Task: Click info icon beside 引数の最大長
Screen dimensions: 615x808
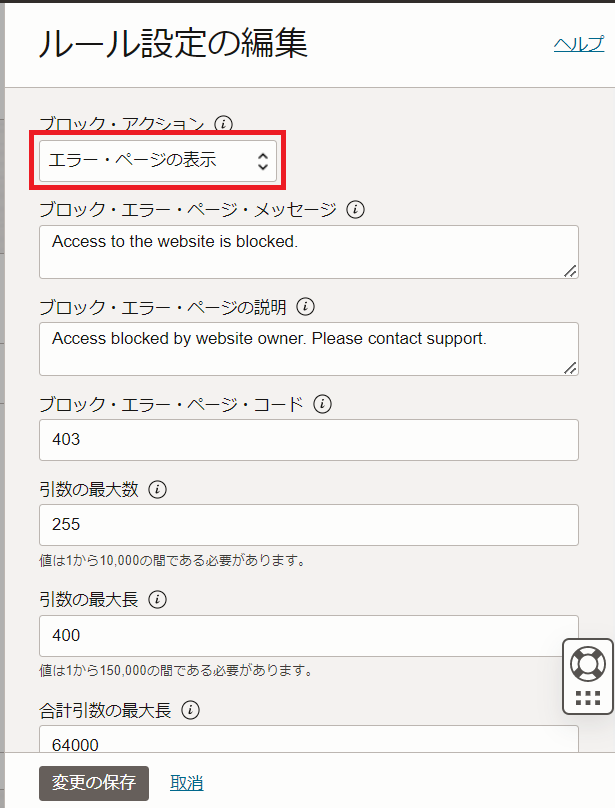Action: point(158,600)
